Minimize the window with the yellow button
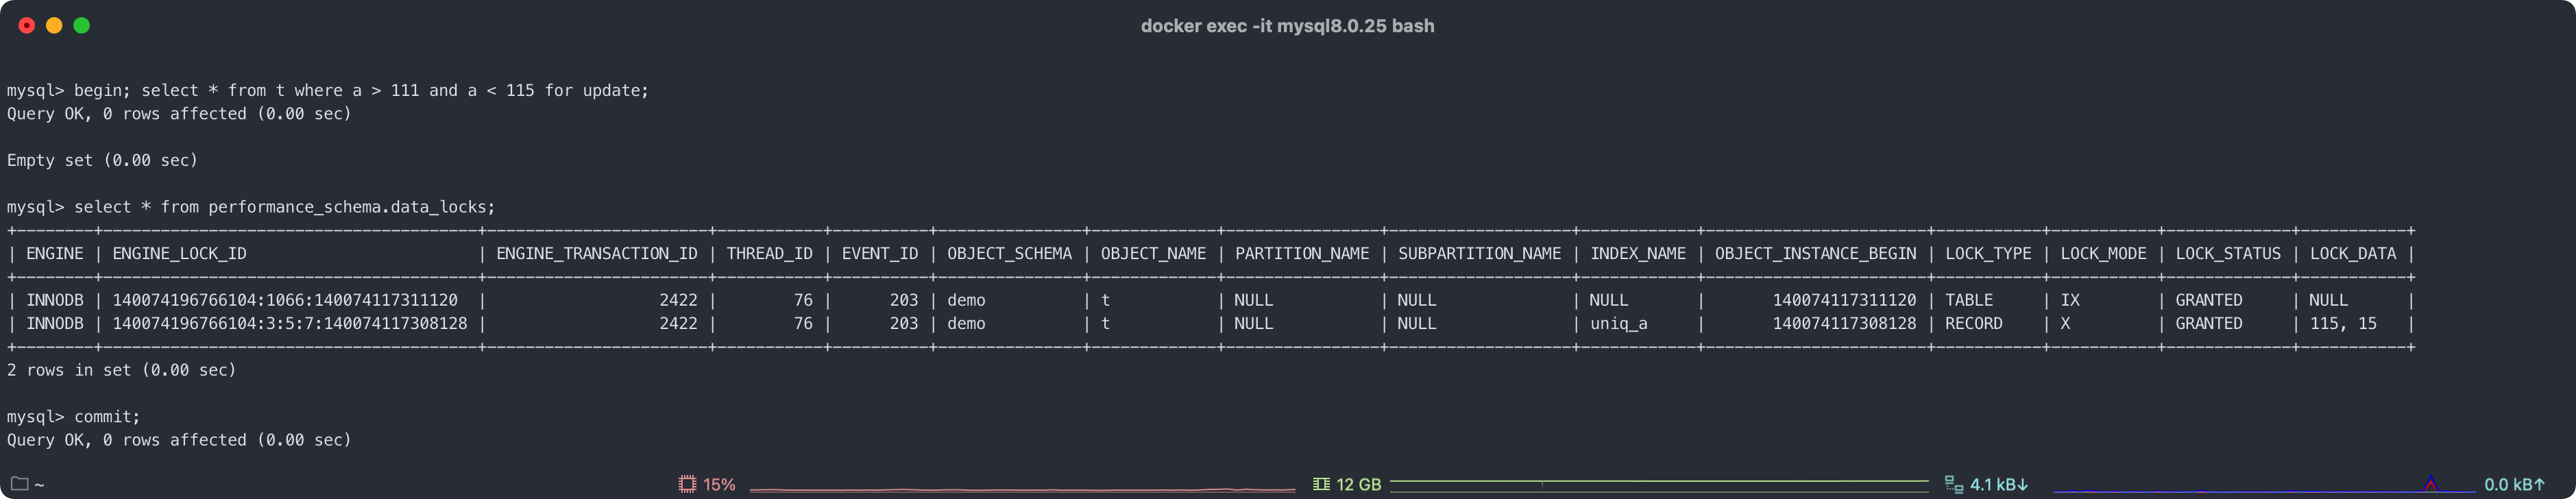This screenshot has width=2576, height=499. (54, 26)
